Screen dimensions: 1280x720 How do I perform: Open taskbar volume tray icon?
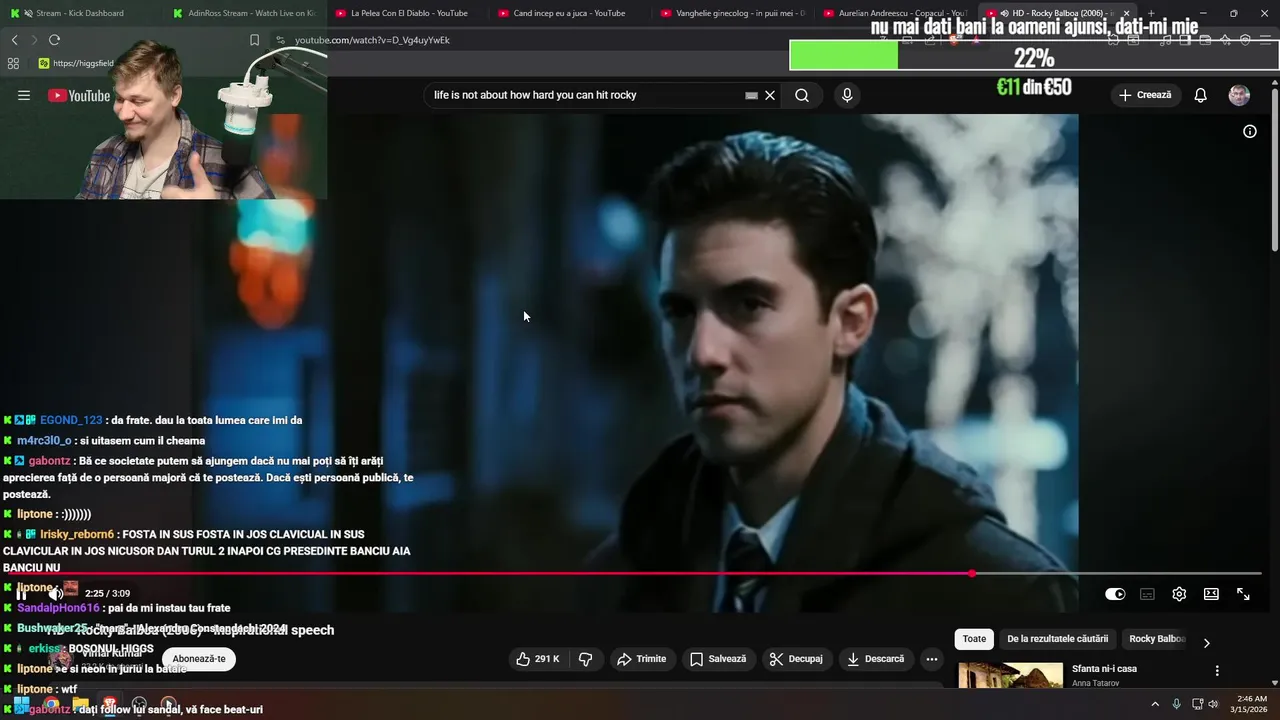pyautogui.click(x=1213, y=704)
